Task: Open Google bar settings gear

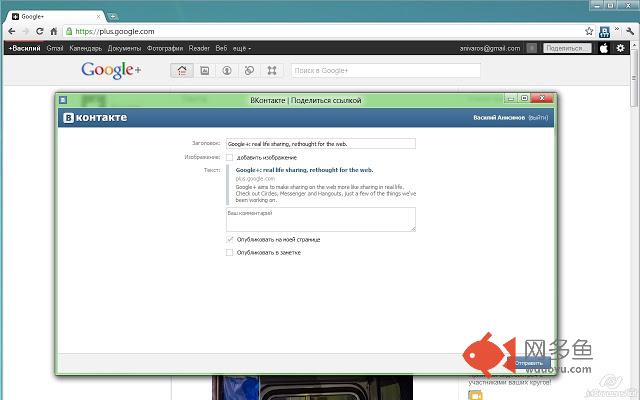Action: (x=620, y=48)
